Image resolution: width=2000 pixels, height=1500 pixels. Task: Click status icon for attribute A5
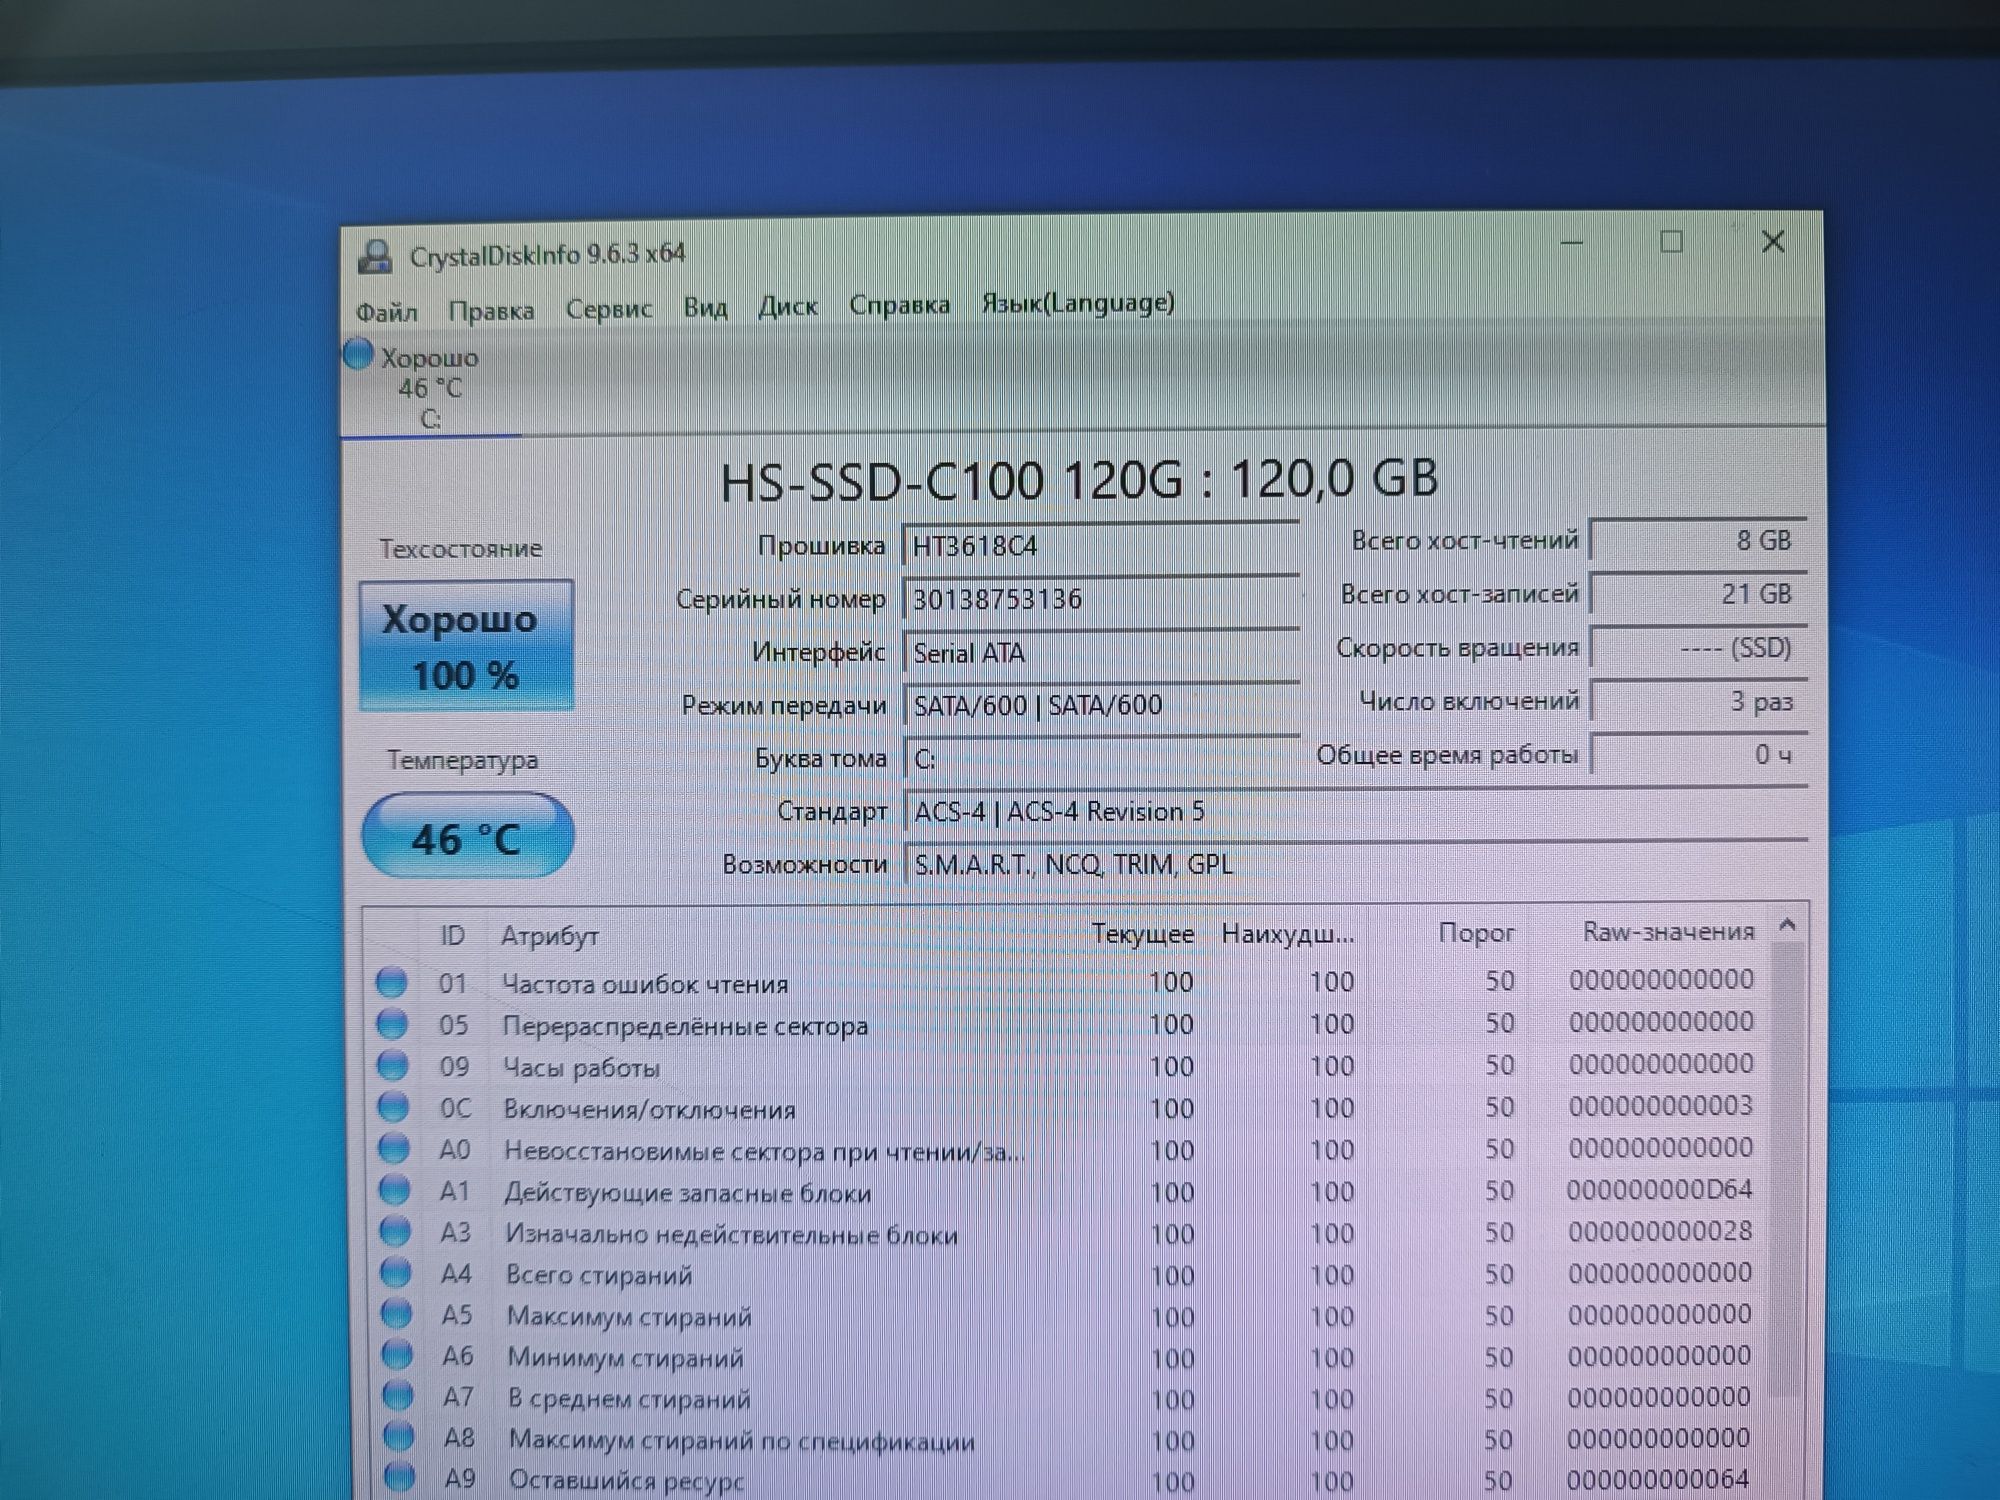click(x=397, y=1313)
